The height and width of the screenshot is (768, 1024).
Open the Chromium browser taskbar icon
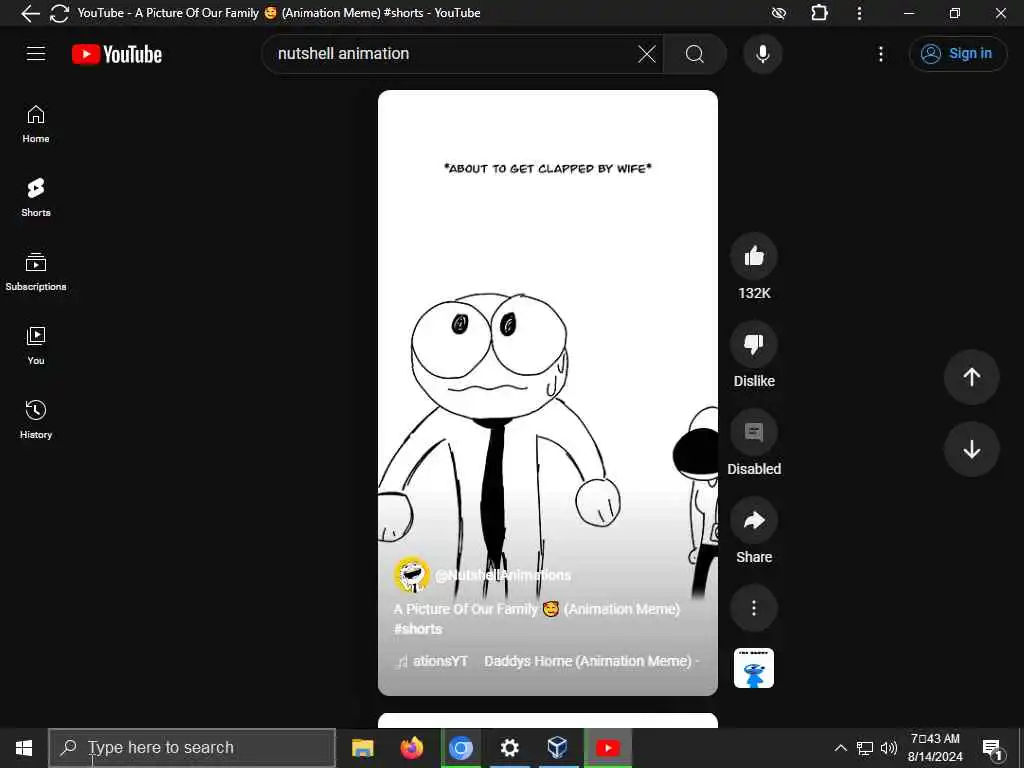(460, 748)
